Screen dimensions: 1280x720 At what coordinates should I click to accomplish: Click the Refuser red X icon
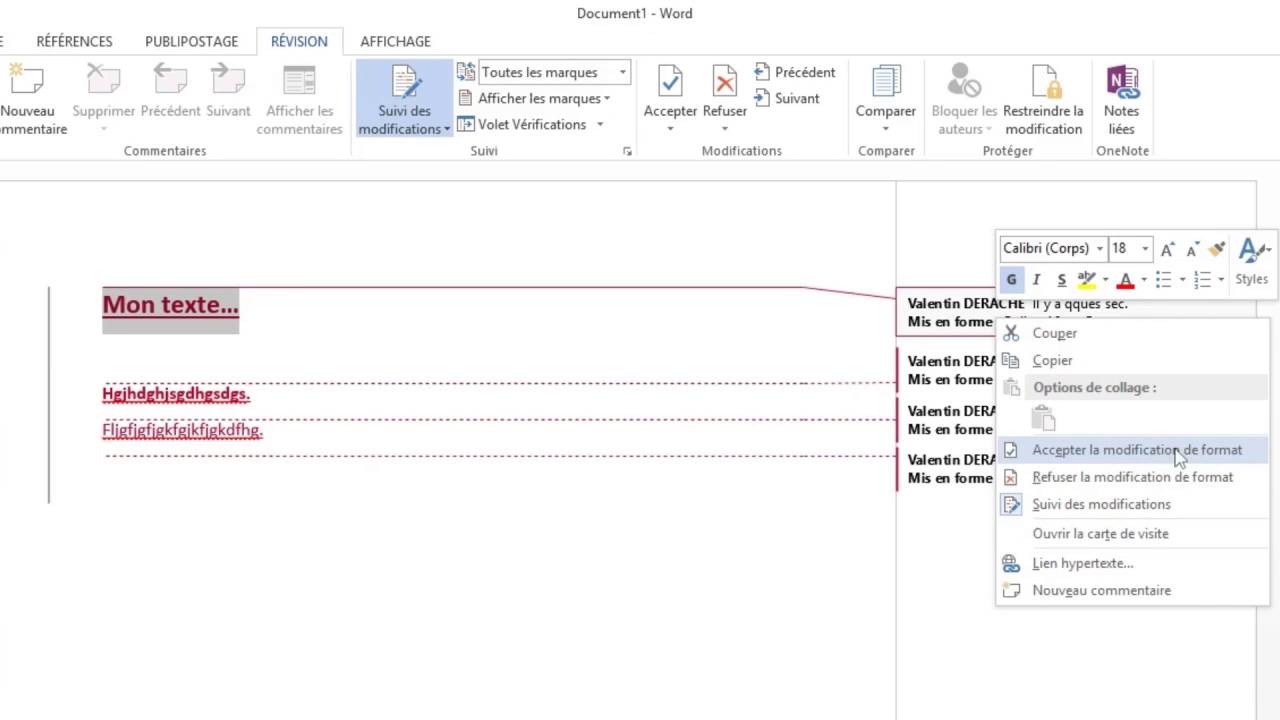(724, 82)
